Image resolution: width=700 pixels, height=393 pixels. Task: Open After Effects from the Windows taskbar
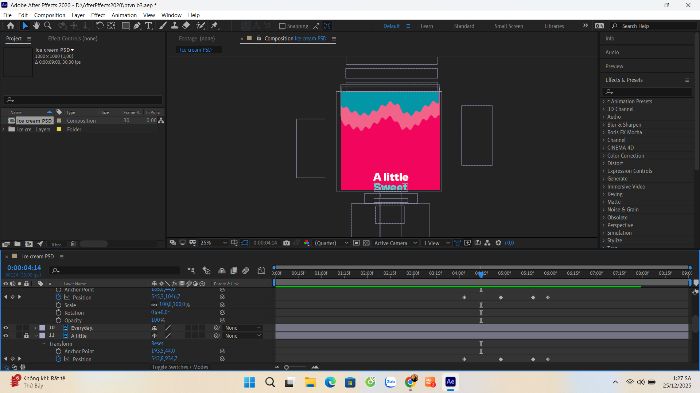pos(450,382)
